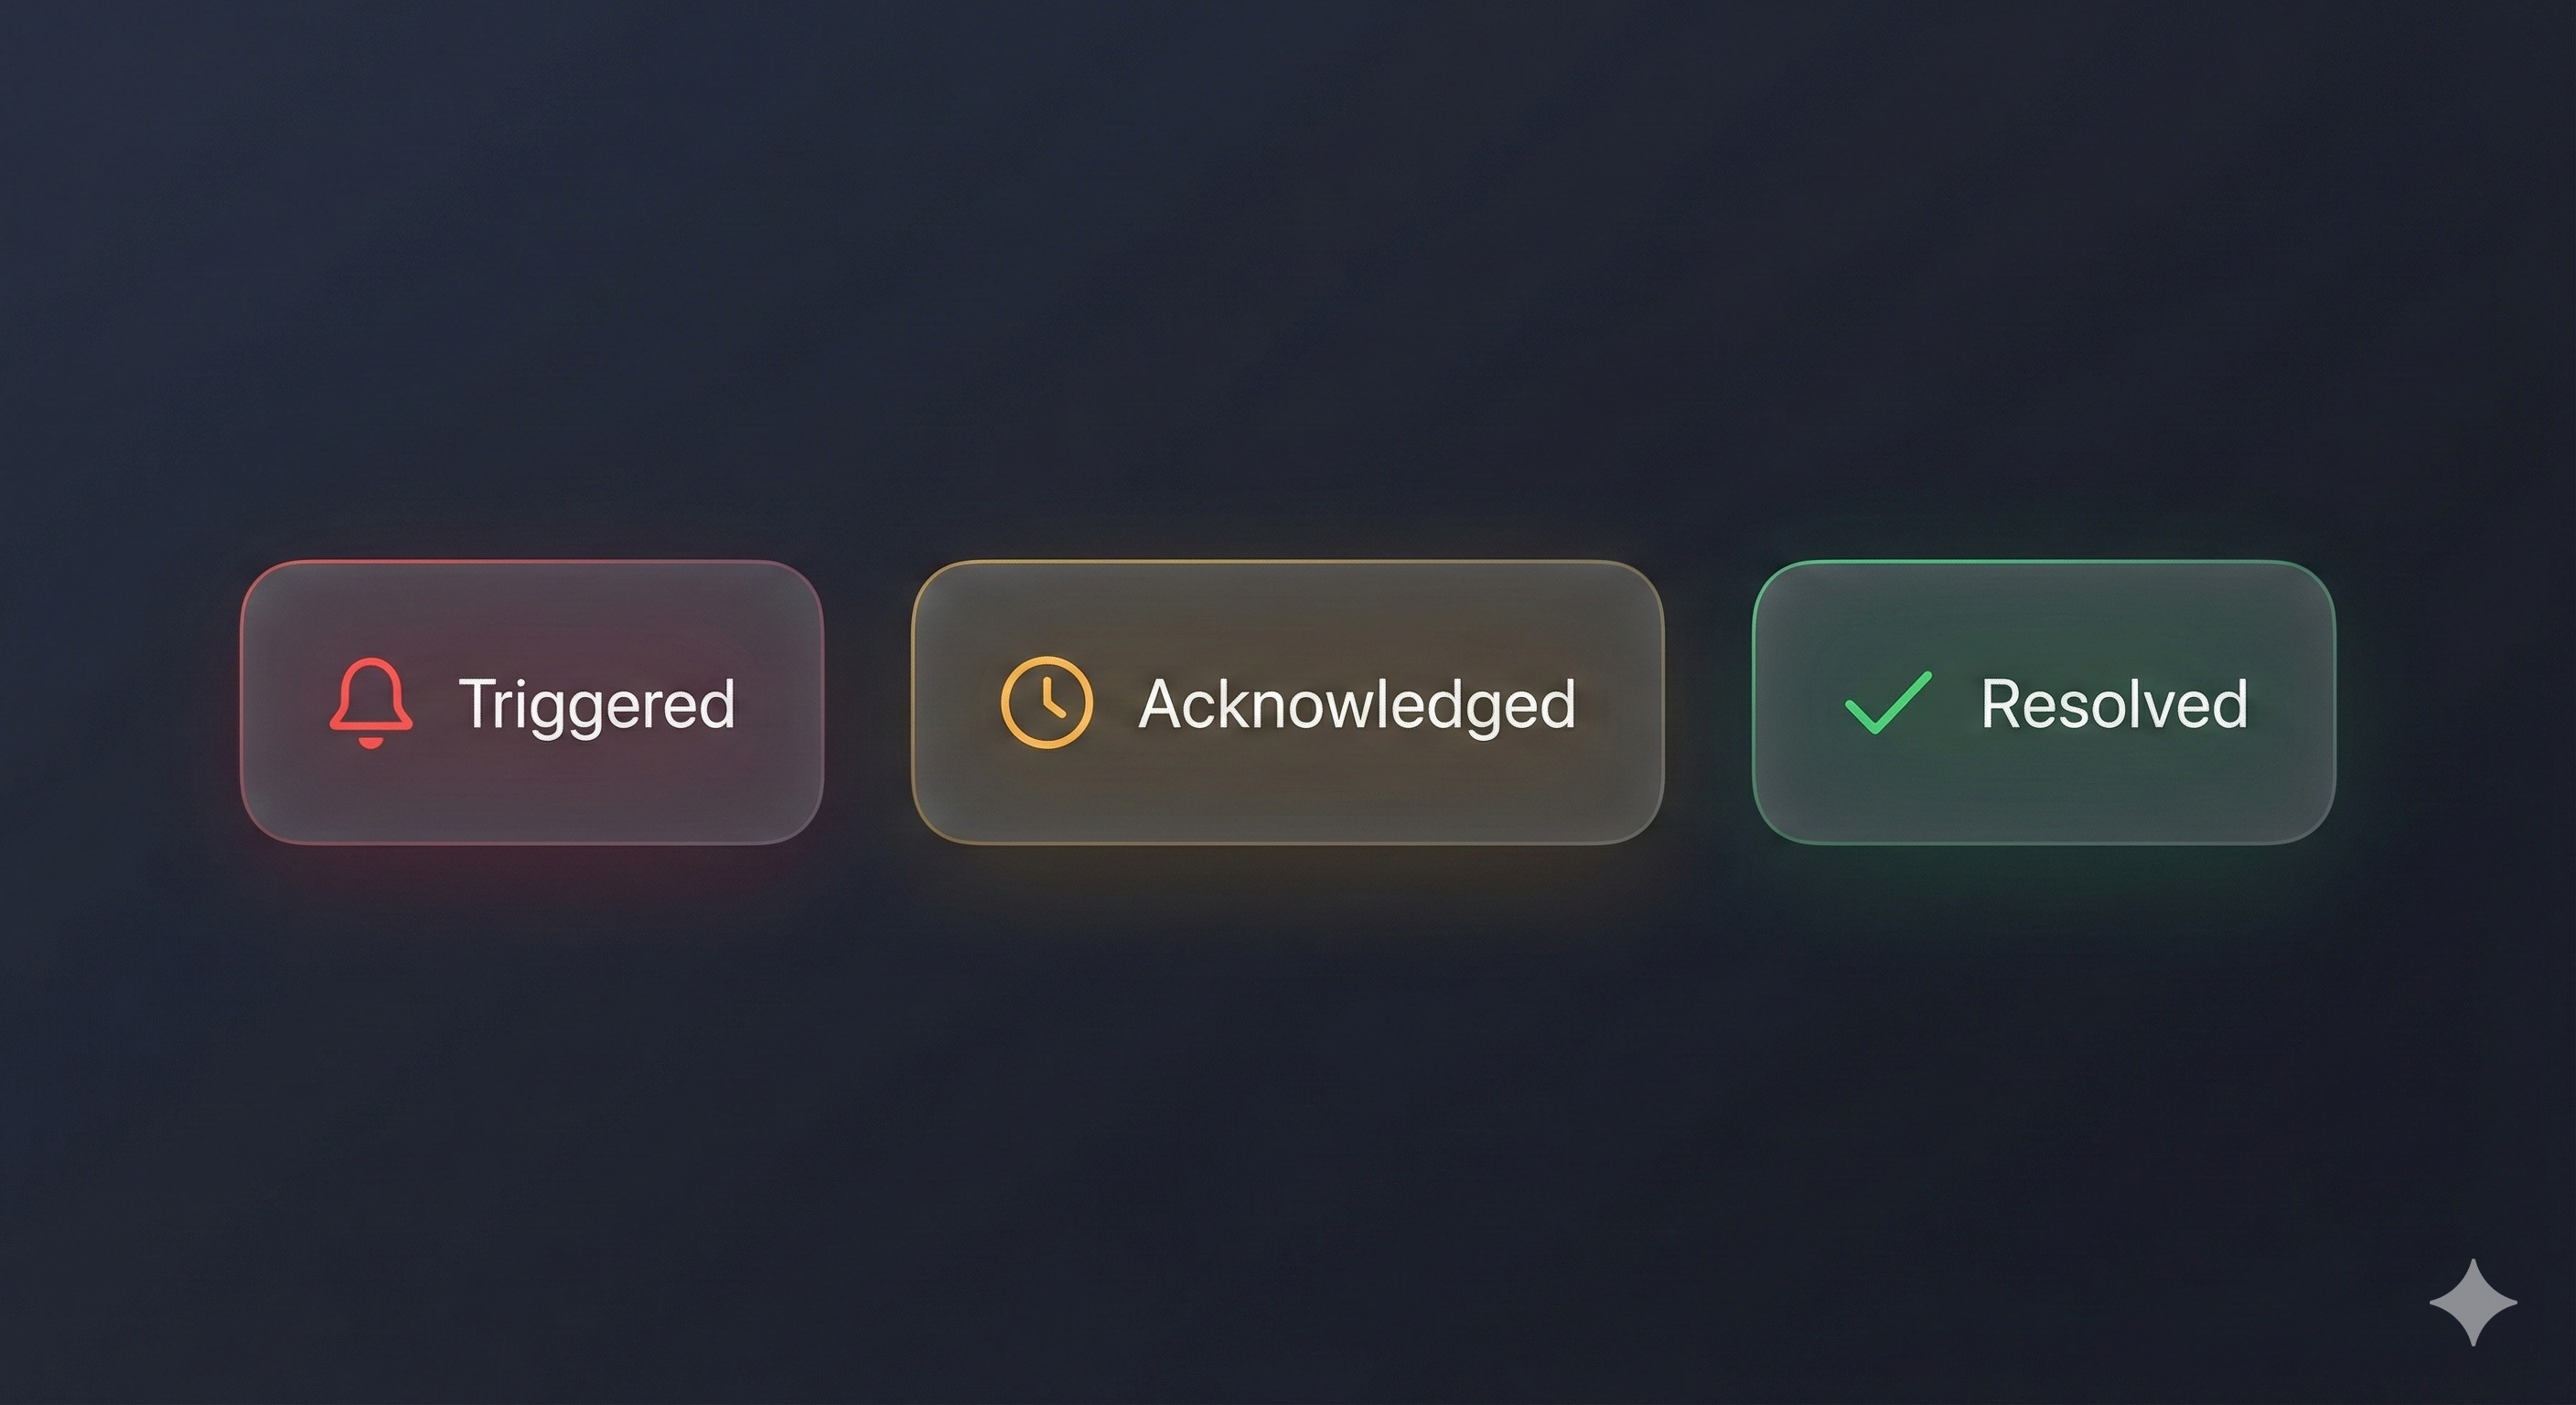The width and height of the screenshot is (2576, 1405).
Task: Choose the amber-bordered status pill
Action: click(x=1287, y=702)
